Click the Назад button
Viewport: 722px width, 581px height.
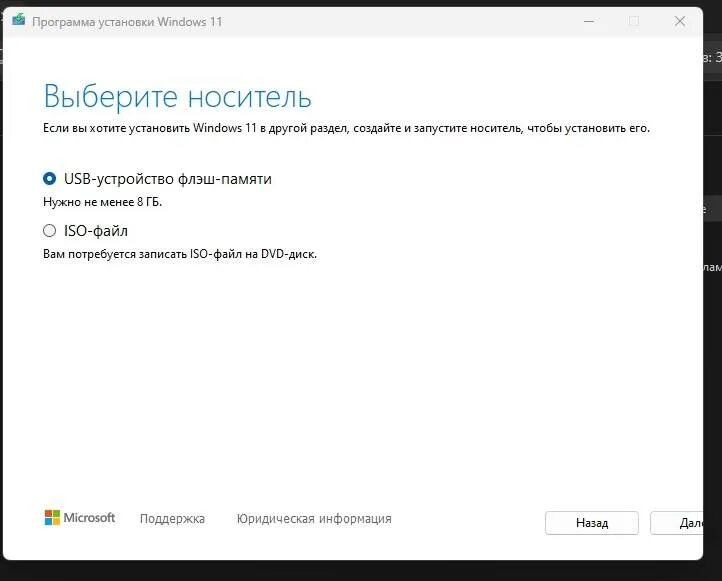click(x=592, y=523)
